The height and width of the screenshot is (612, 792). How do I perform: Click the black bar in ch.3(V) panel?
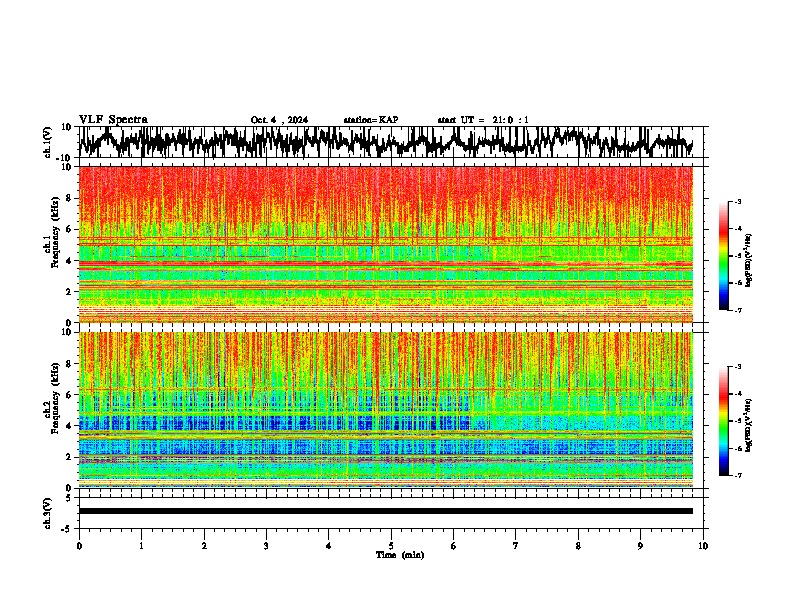[386, 511]
